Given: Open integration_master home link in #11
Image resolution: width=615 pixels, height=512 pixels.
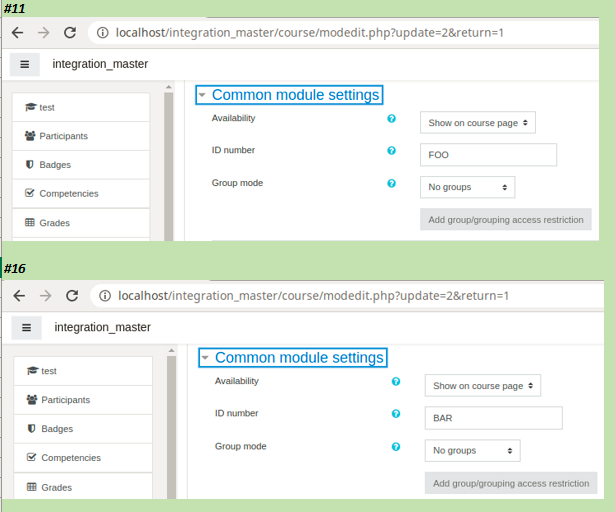Looking at the screenshot, I should (100, 64).
